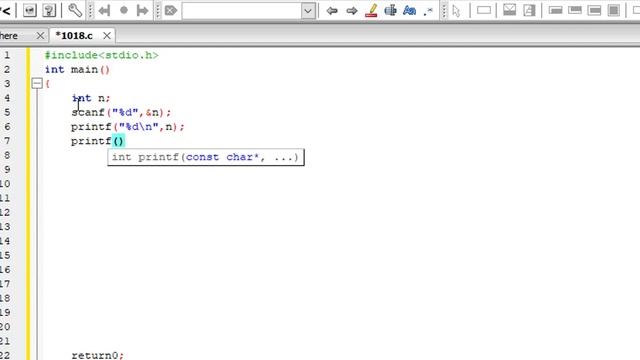Click the envelope-like panel icon

click(509, 10)
